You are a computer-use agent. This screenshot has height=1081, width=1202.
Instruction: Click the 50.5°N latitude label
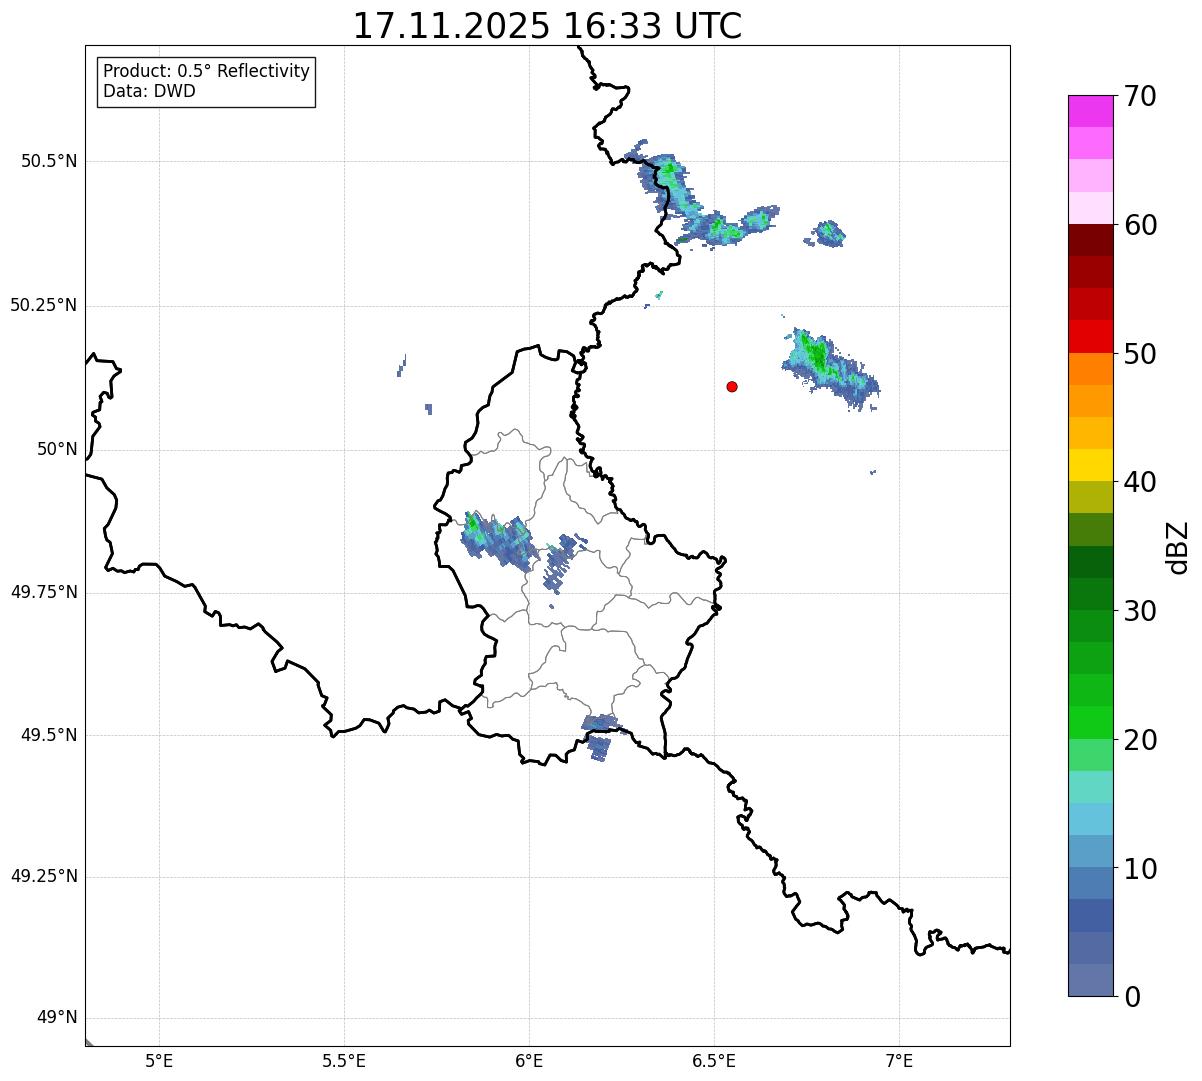(x=49, y=161)
